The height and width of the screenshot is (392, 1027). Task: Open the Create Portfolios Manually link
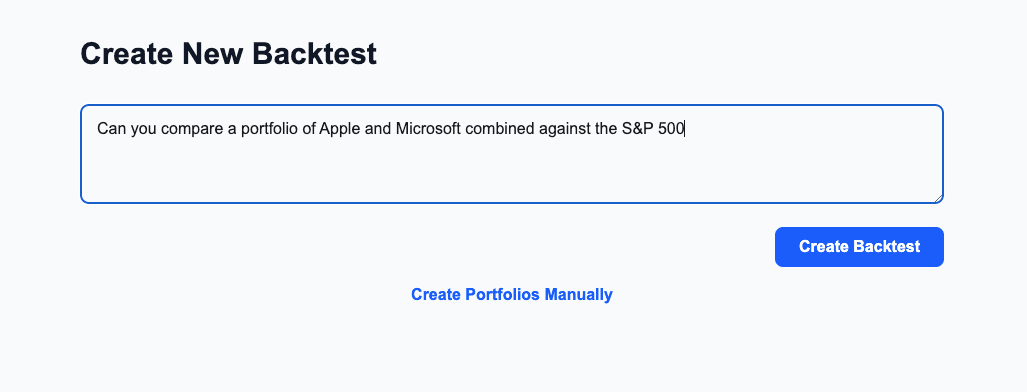tap(512, 294)
